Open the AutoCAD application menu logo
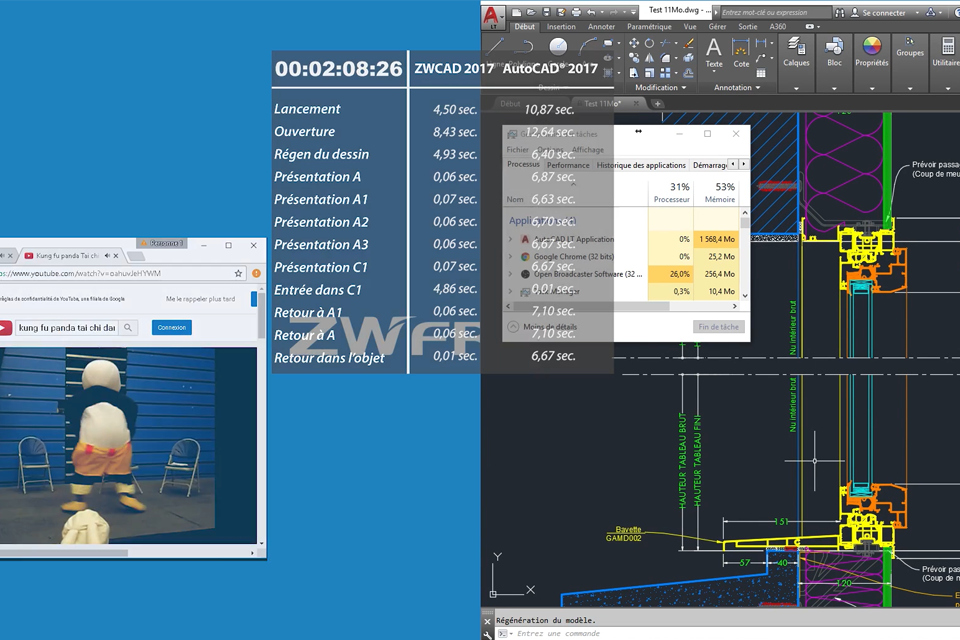960x640 pixels. click(493, 17)
